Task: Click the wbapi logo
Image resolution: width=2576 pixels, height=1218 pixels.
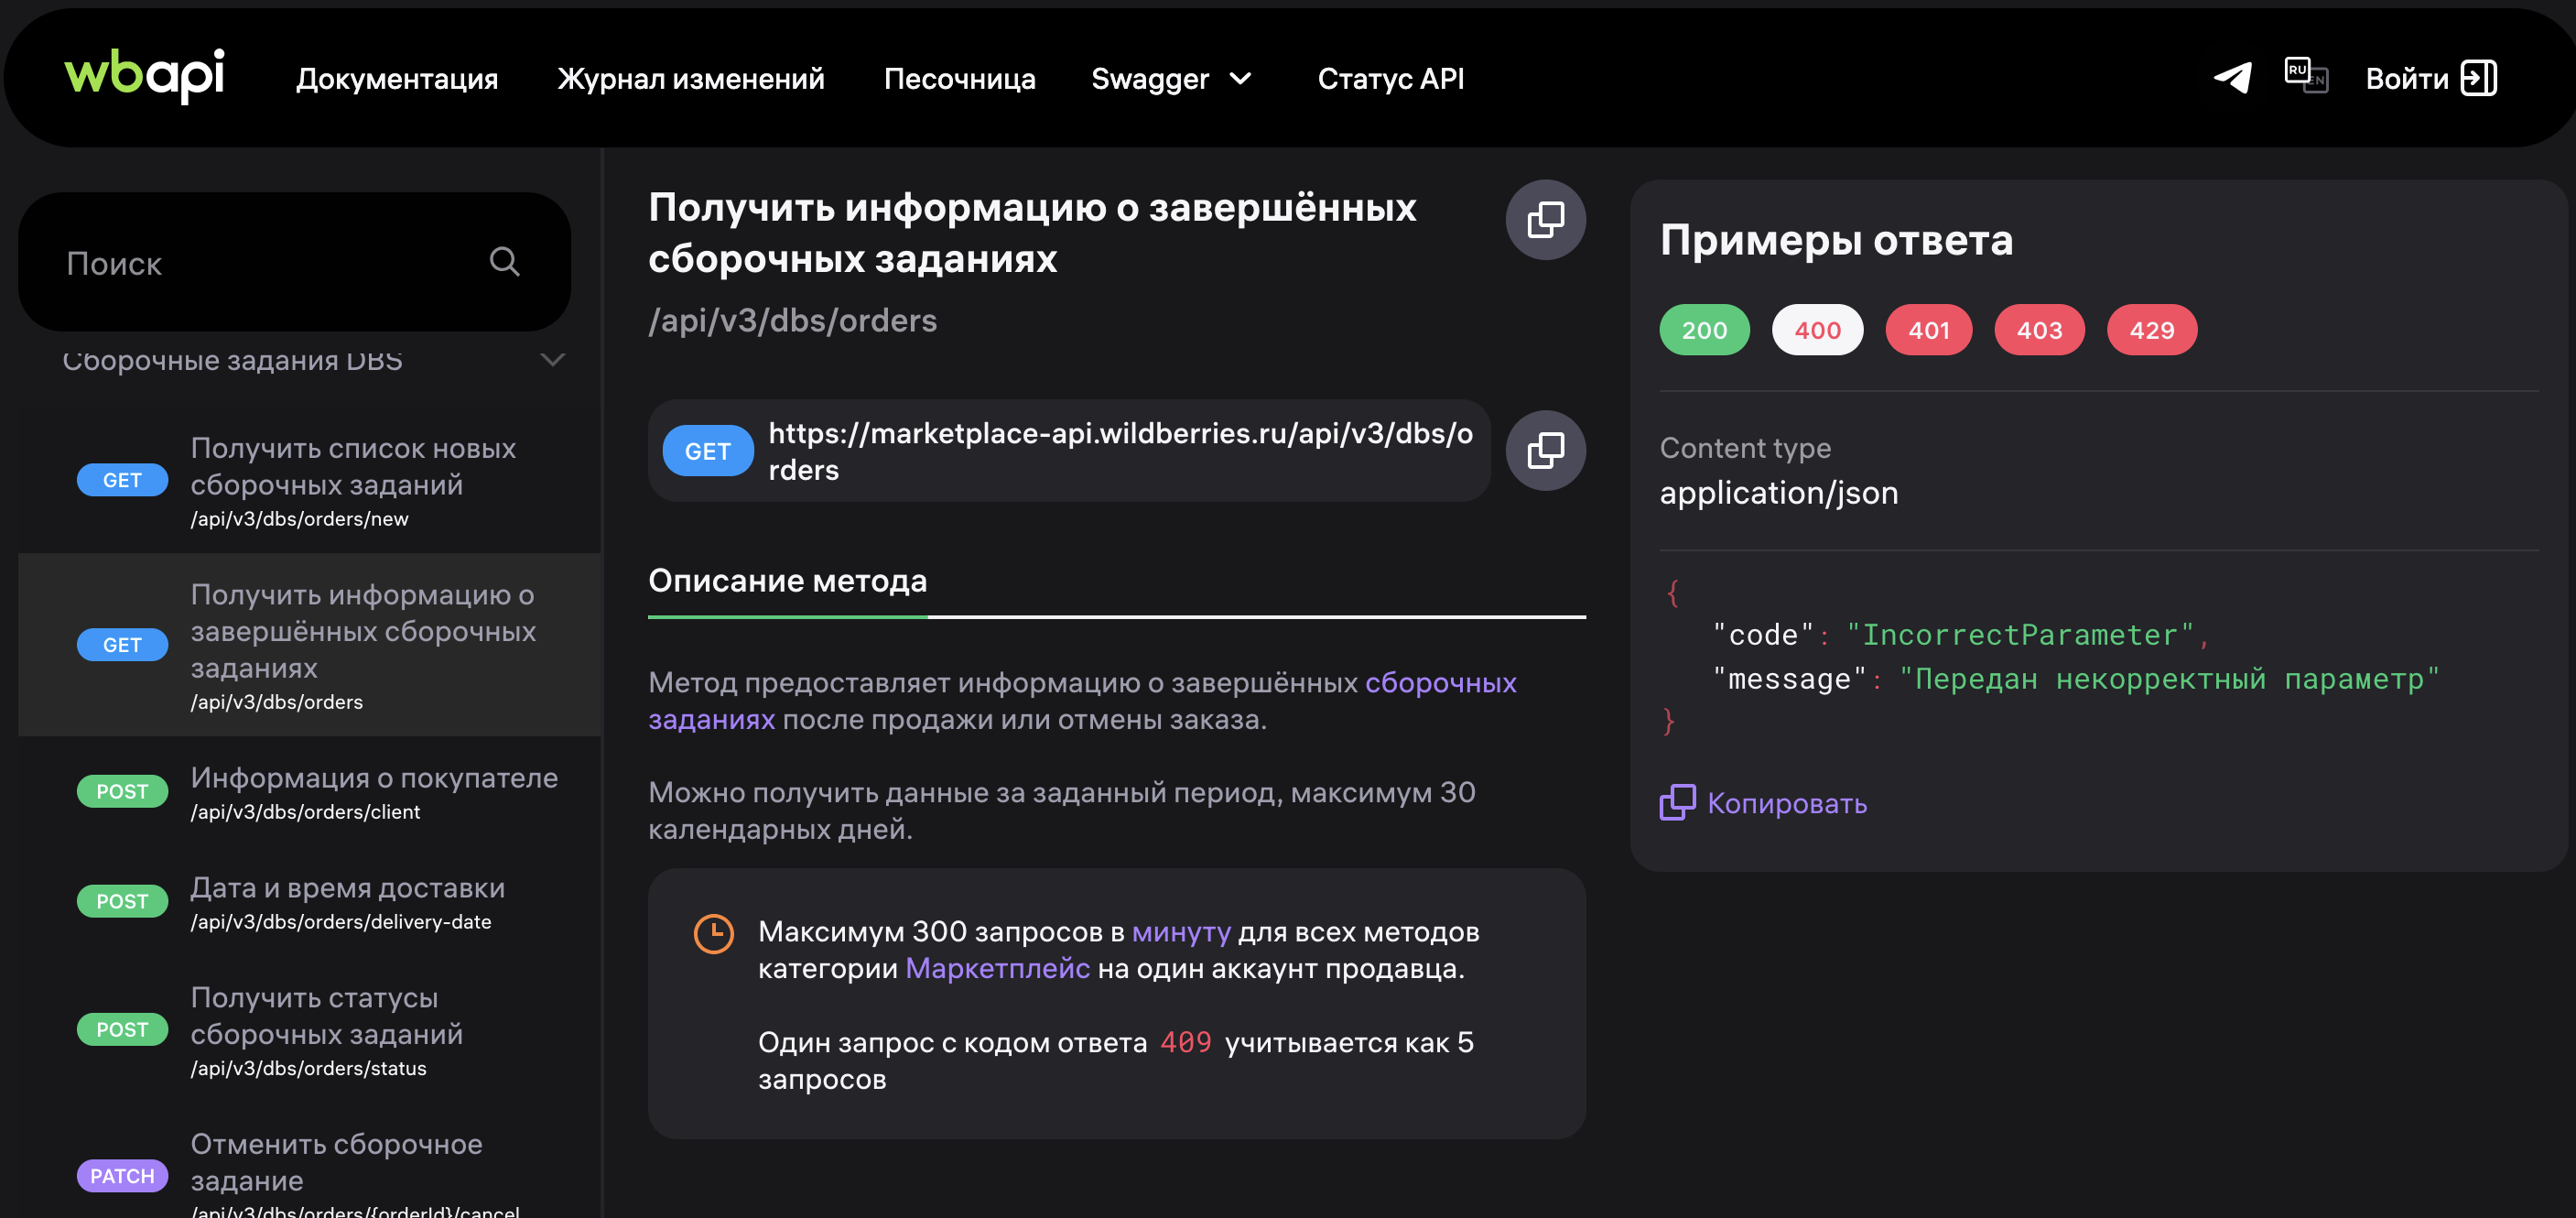Action: click(x=144, y=75)
